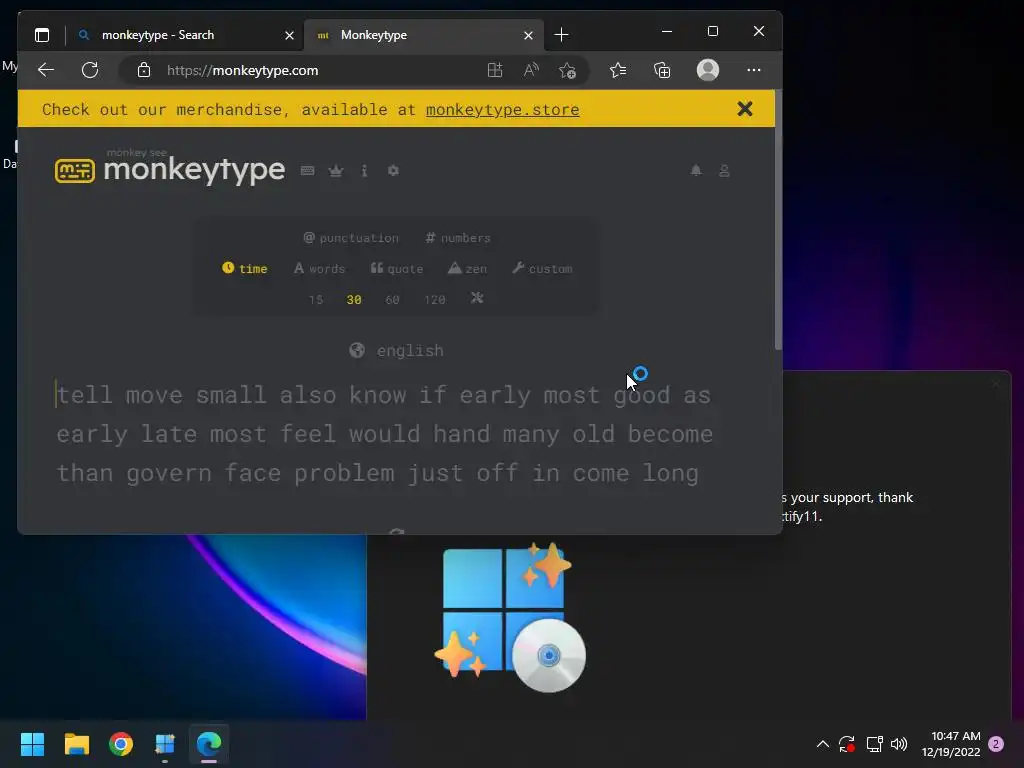This screenshot has width=1024, height=768.
Task: Switch to the Monkeytype tab
Action: 425,35
